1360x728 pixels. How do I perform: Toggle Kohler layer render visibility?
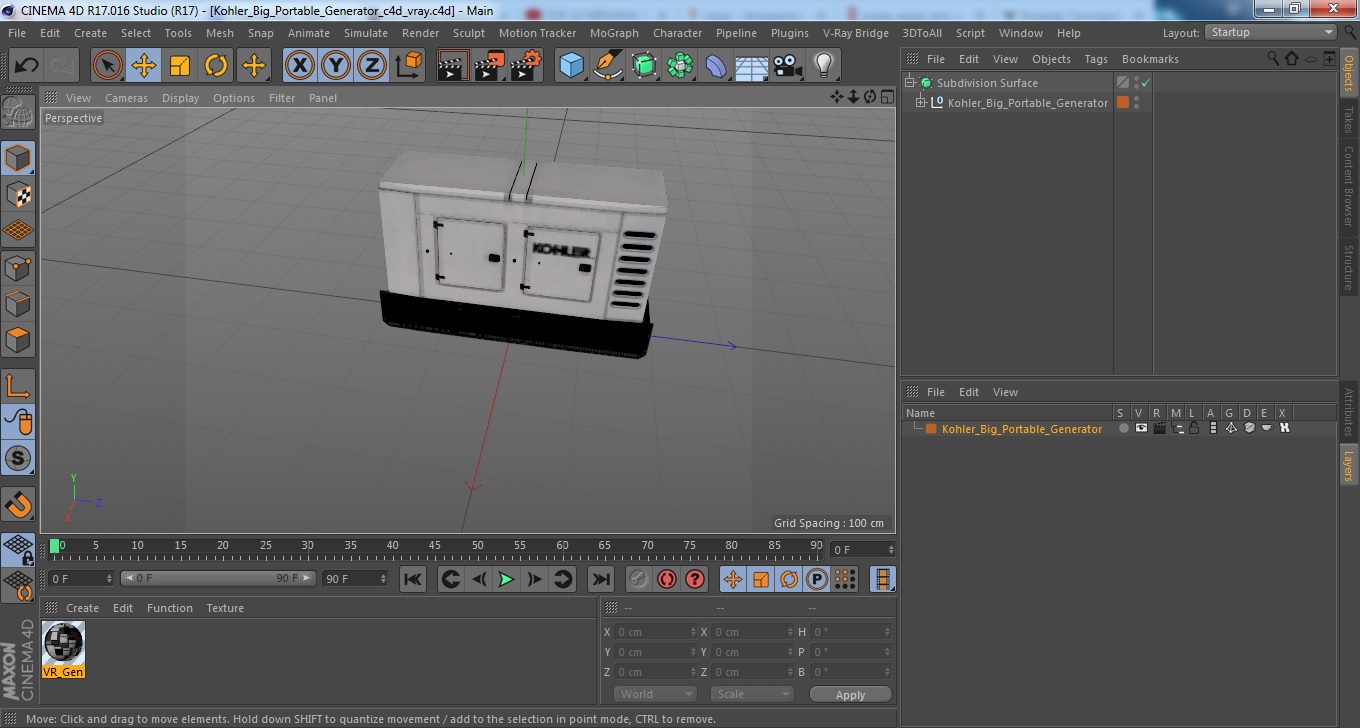(1159, 429)
